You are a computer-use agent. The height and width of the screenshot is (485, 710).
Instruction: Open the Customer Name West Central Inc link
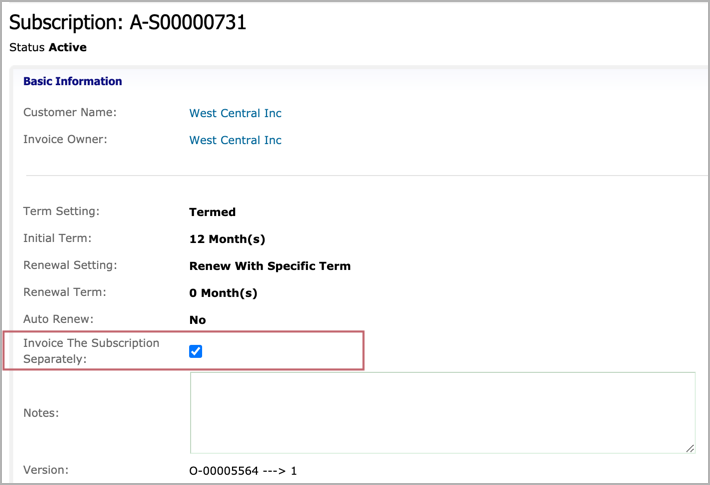tap(235, 113)
